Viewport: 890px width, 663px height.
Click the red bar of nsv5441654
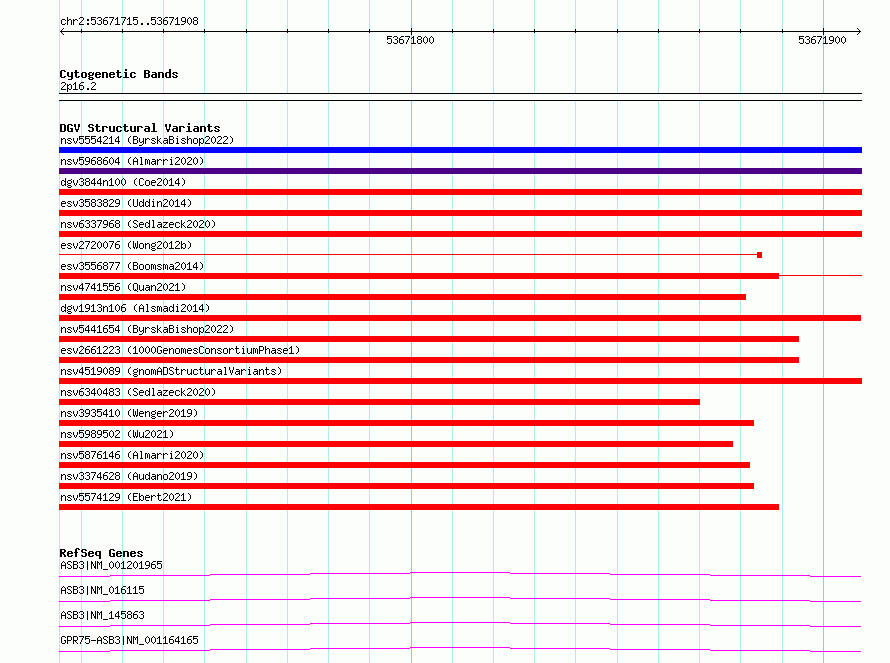[429, 339]
